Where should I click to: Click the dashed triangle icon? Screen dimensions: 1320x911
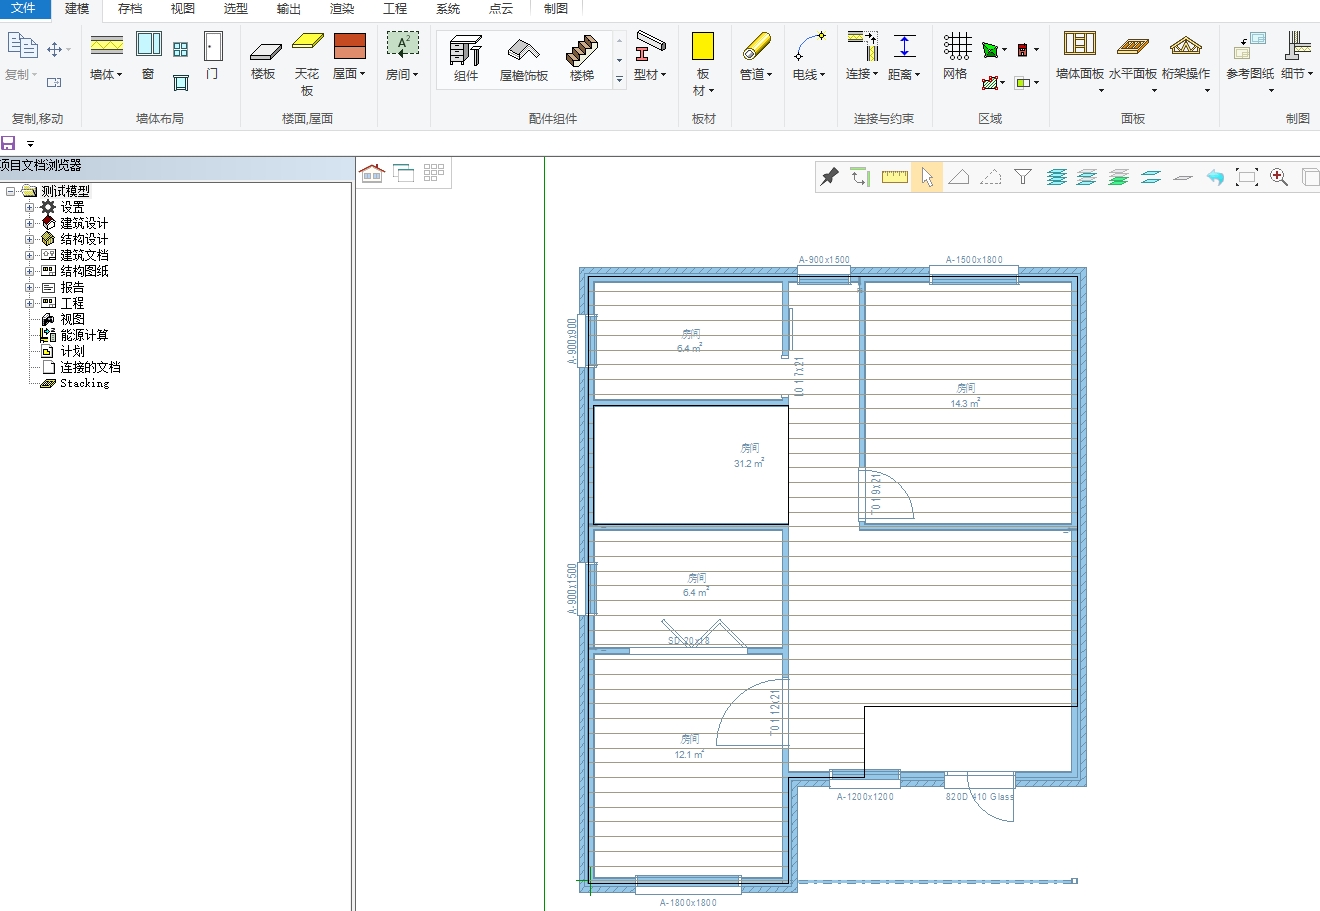point(990,177)
